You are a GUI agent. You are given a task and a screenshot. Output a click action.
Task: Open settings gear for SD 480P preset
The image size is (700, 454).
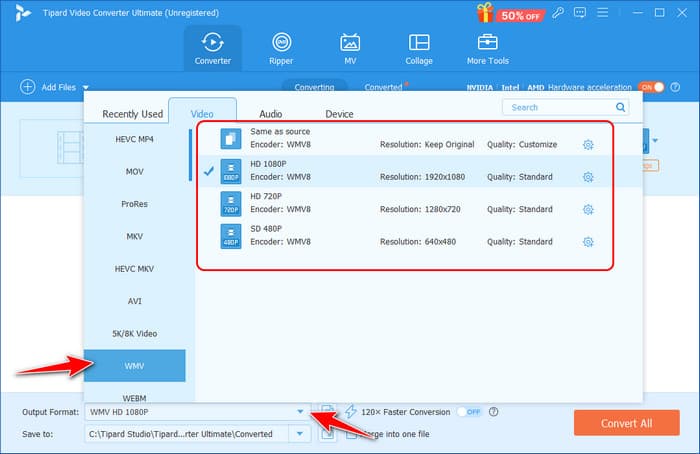point(588,242)
